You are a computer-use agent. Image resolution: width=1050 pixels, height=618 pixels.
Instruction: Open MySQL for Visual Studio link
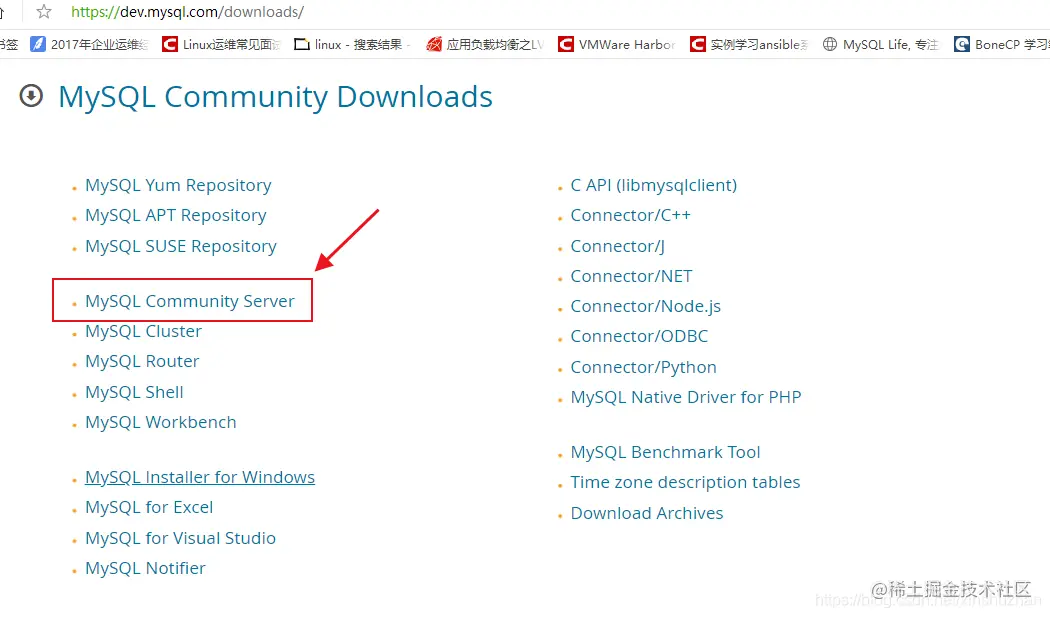180,538
